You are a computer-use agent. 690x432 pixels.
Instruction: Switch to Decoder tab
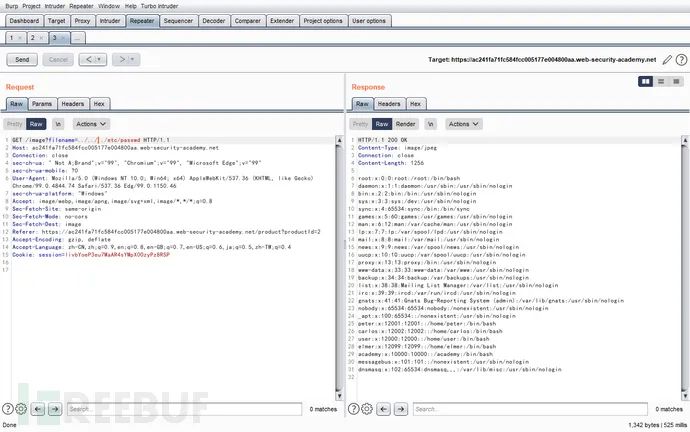pos(213,21)
